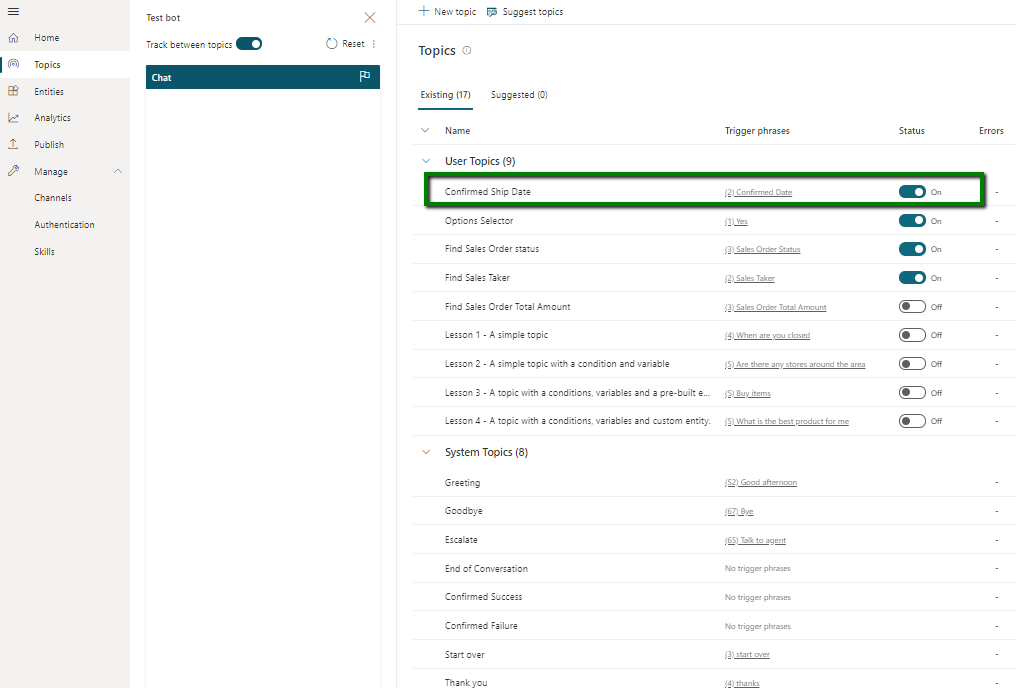Click the Topics info icon
Image resolution: width=1016 pixels, height=688 pixels.
[467, 51]
